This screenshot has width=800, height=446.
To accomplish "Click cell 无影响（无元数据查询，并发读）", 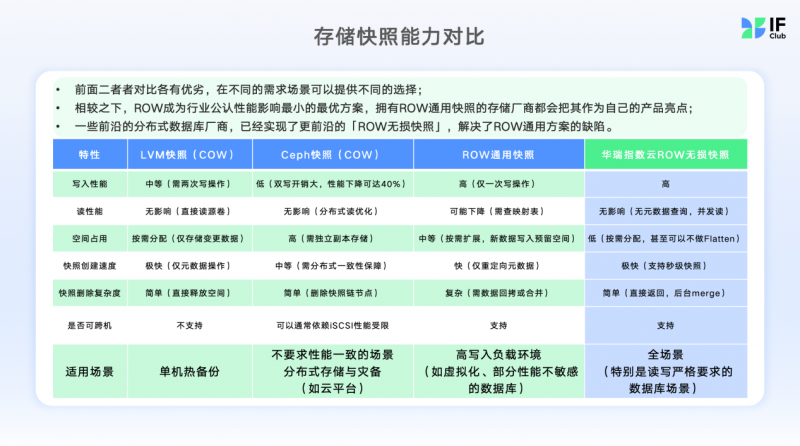I will coord(666,211).
